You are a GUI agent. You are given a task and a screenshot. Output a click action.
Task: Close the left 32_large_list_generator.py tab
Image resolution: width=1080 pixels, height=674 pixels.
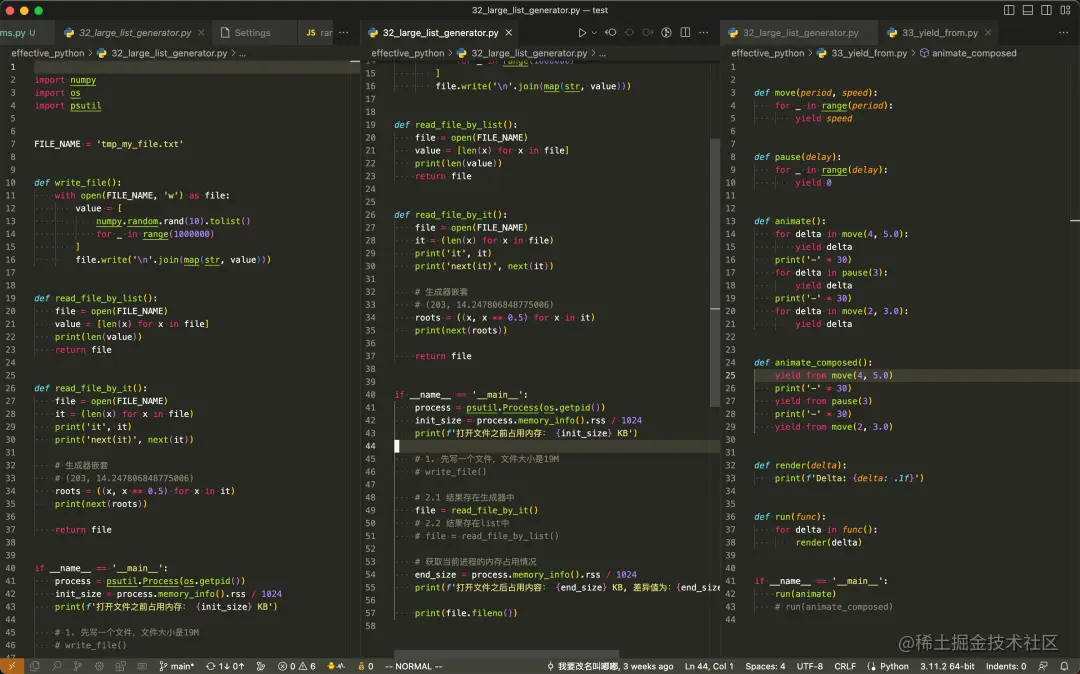pos(200,32)
